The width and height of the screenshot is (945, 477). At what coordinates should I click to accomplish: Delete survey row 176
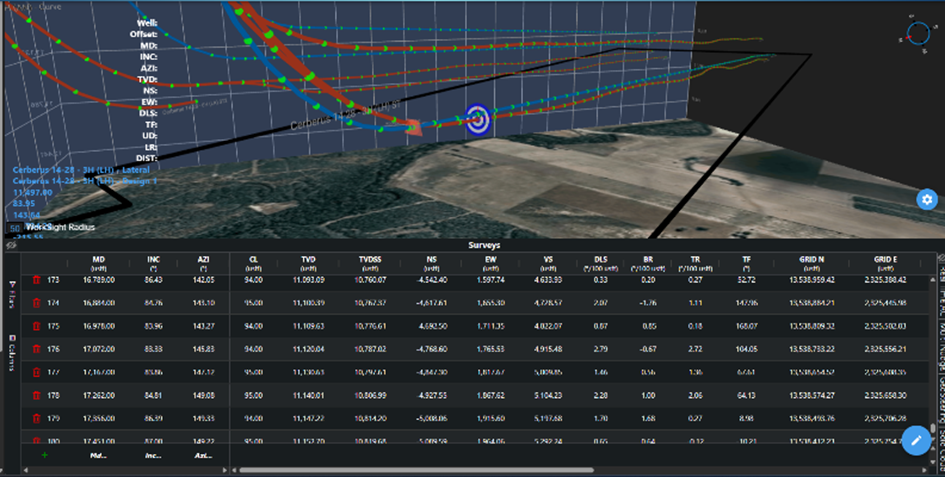(x=37, y=349)
